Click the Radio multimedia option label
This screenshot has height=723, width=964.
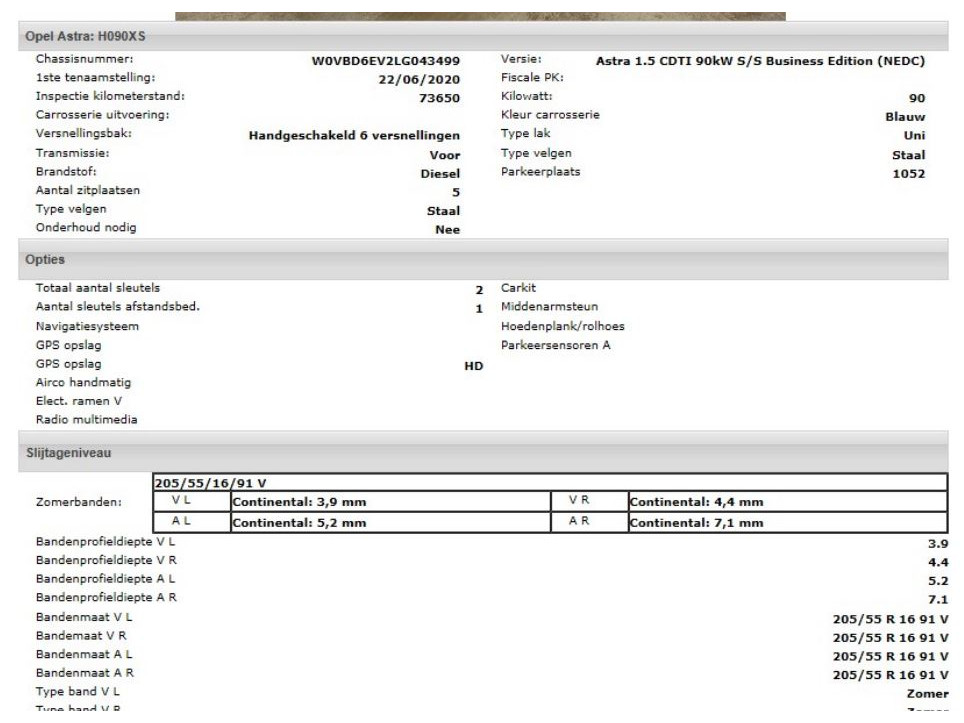(x=86, y=420)
